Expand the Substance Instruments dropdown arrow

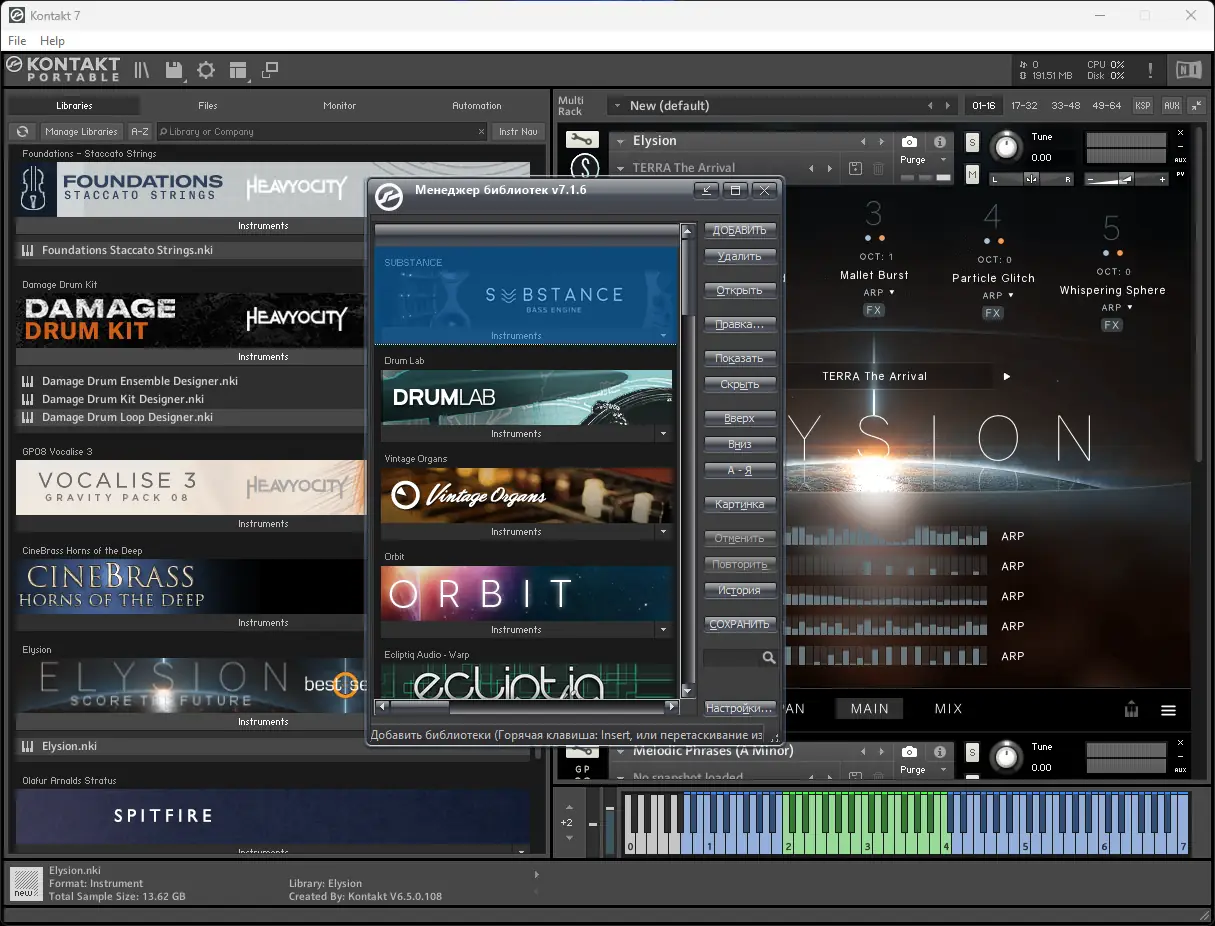point(664,336)
